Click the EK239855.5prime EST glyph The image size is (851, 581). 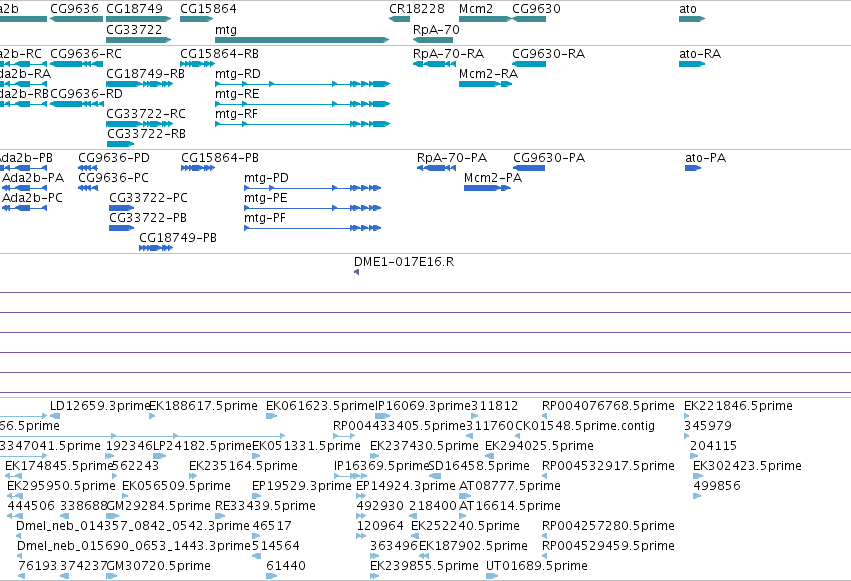[x=374, y=576]
